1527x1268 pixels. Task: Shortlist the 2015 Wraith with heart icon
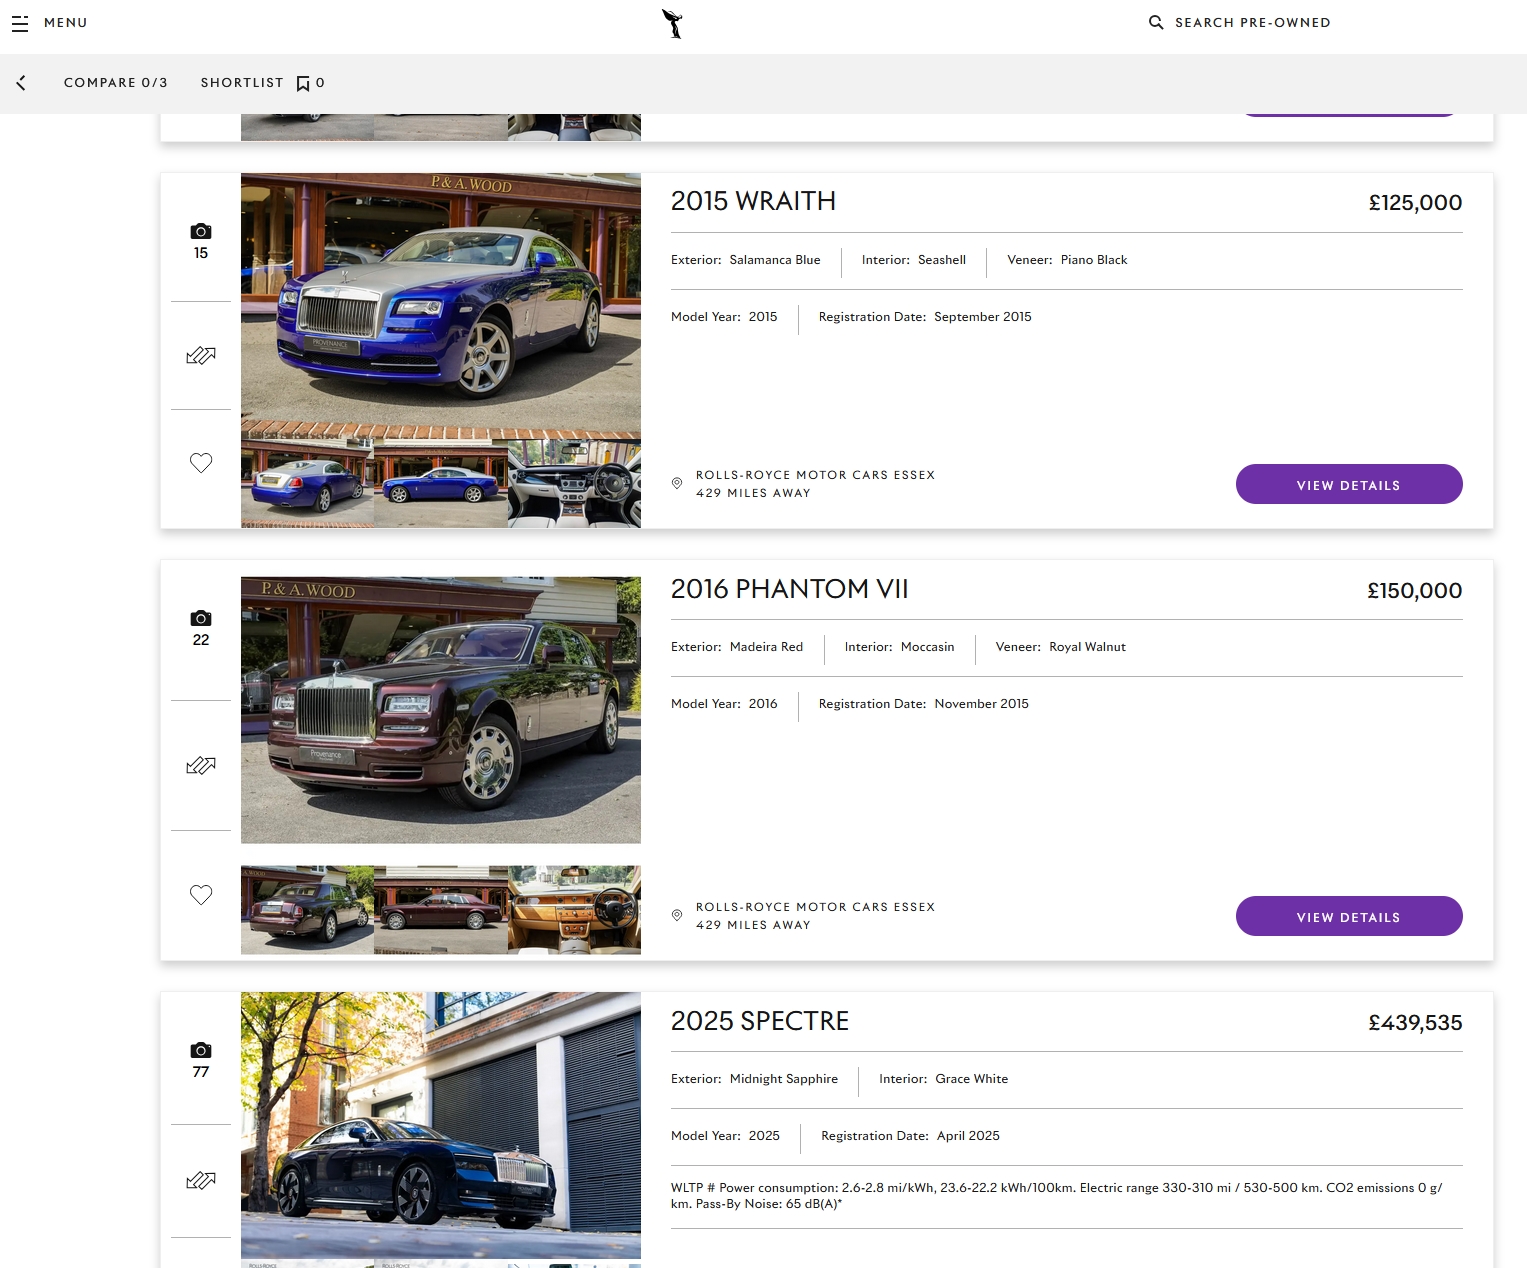(201, 463)
